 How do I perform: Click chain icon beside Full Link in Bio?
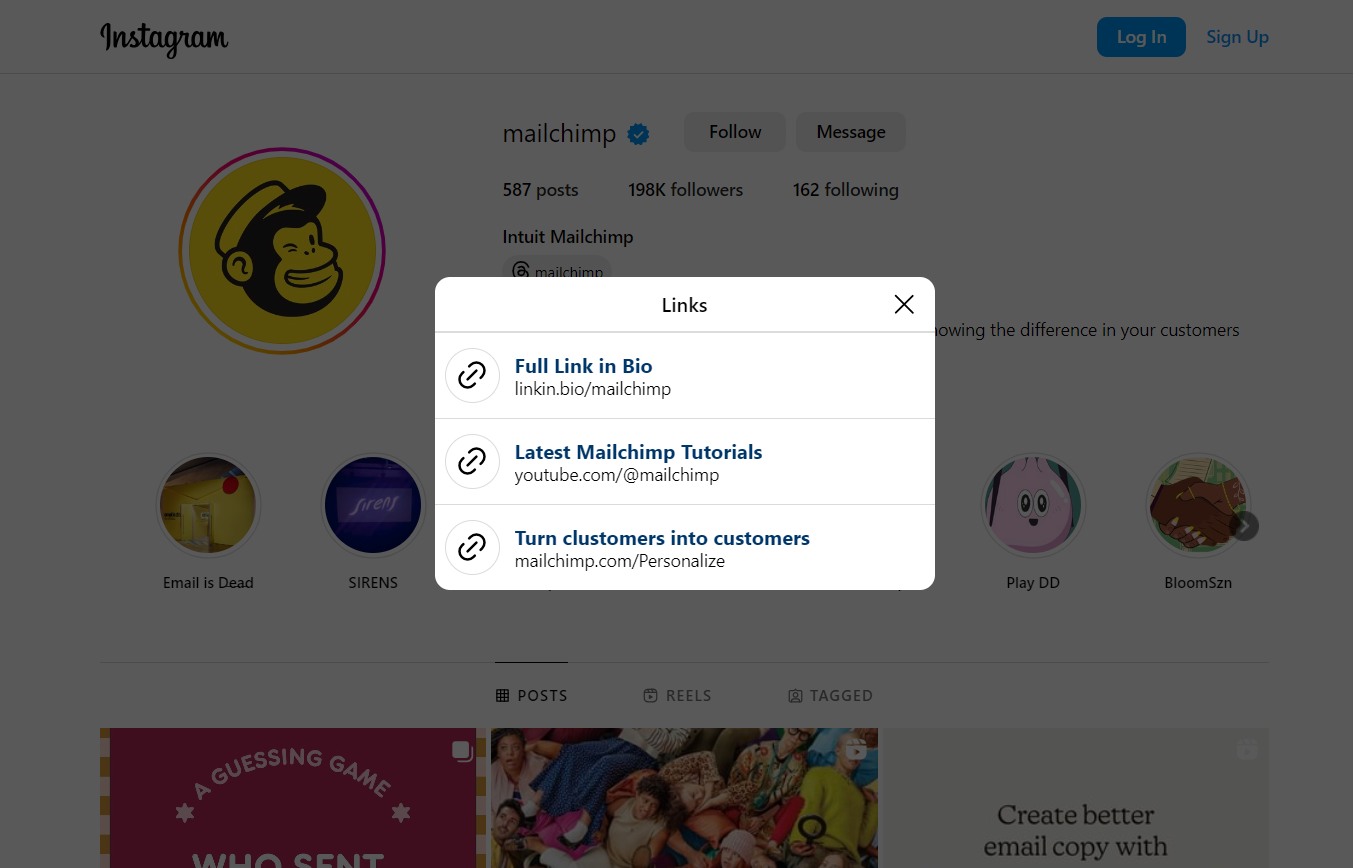coord(472,376)
